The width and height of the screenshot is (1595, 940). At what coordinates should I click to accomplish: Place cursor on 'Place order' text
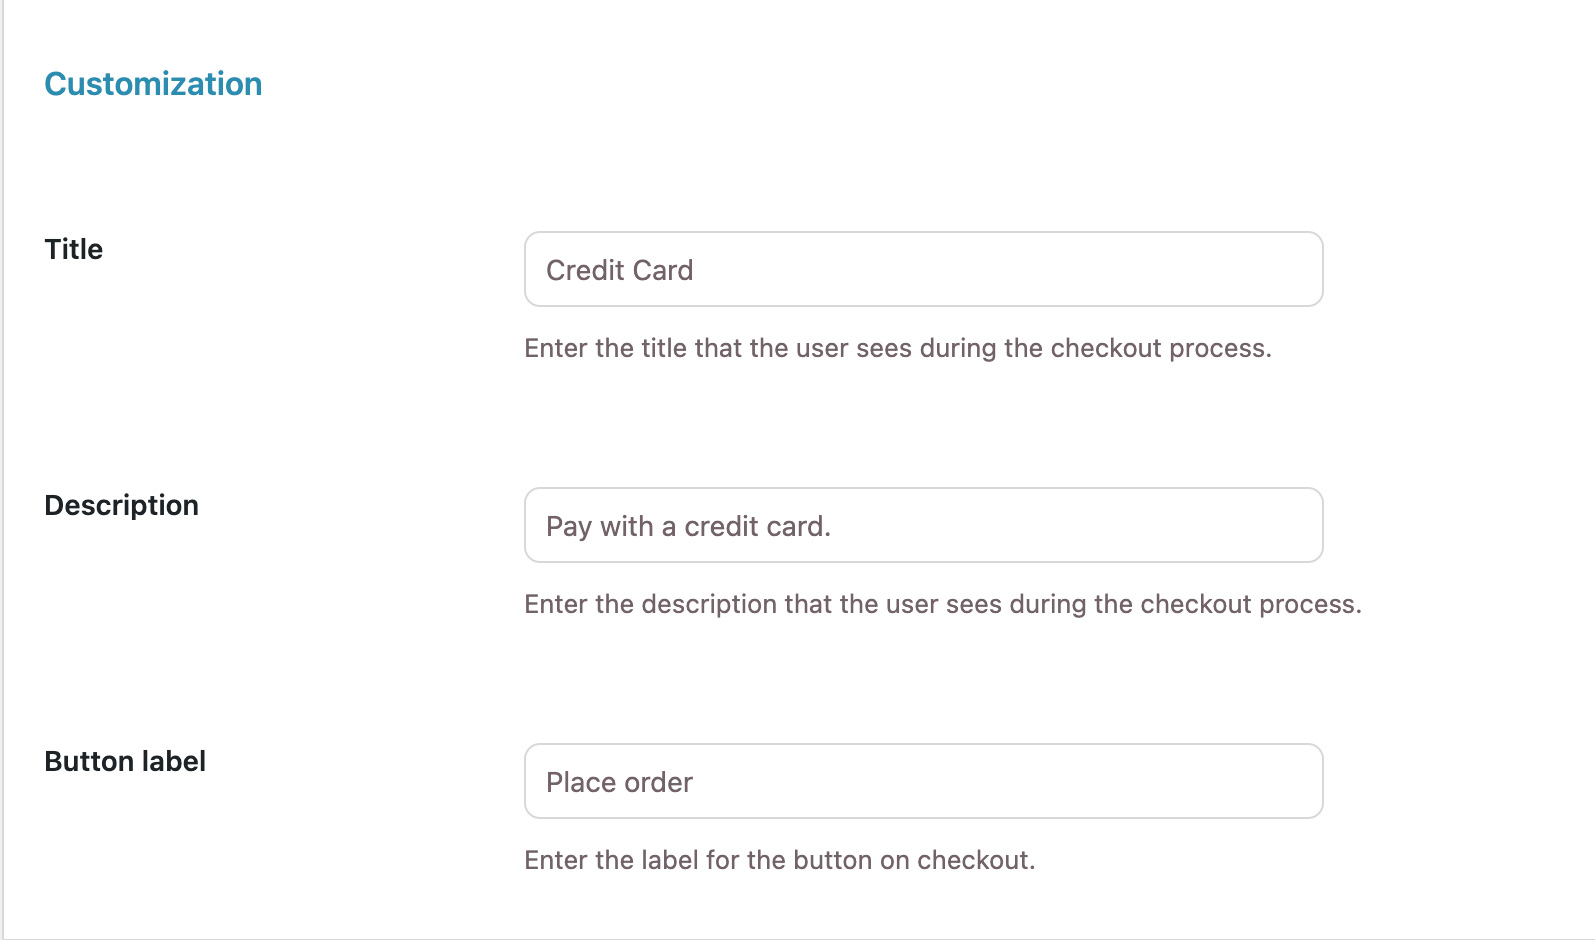pos(619,782)
